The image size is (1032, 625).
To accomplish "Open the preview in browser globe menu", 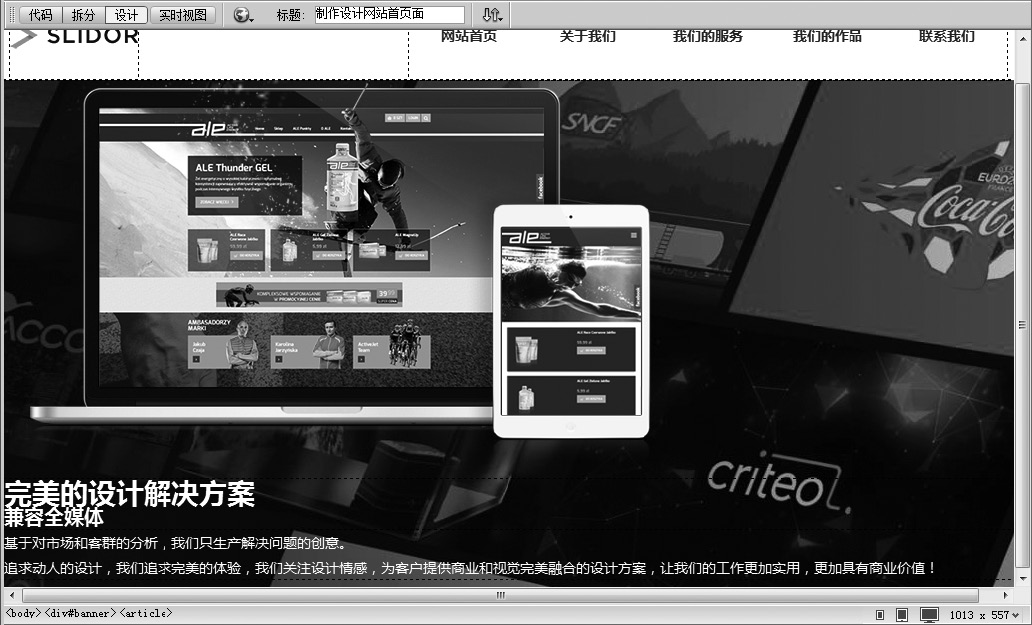I will click(243, 14).
